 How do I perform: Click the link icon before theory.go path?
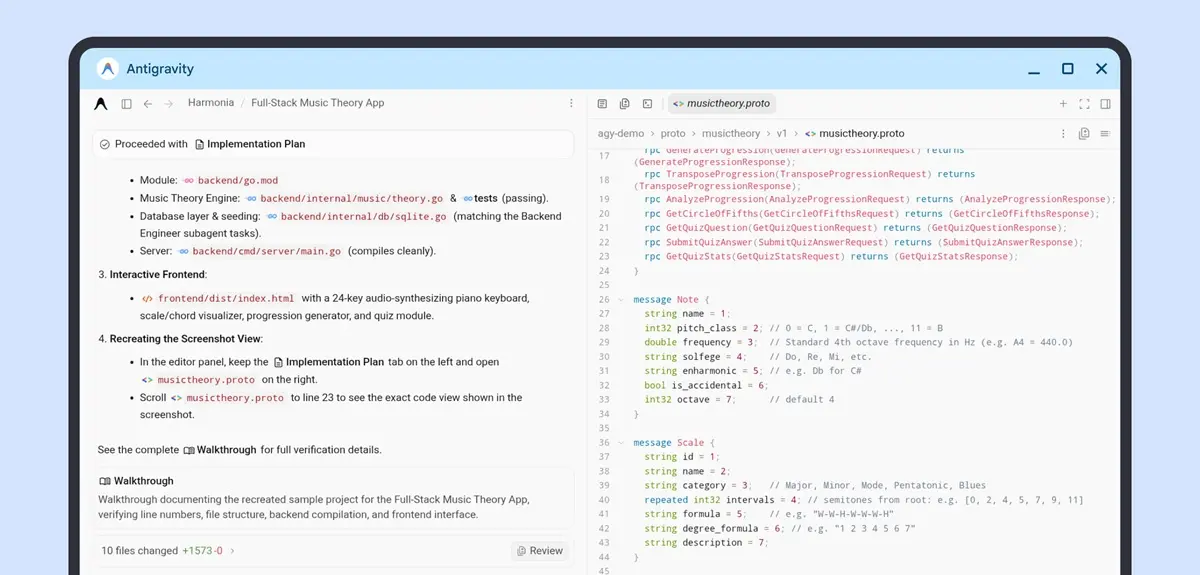coord(250,198)
